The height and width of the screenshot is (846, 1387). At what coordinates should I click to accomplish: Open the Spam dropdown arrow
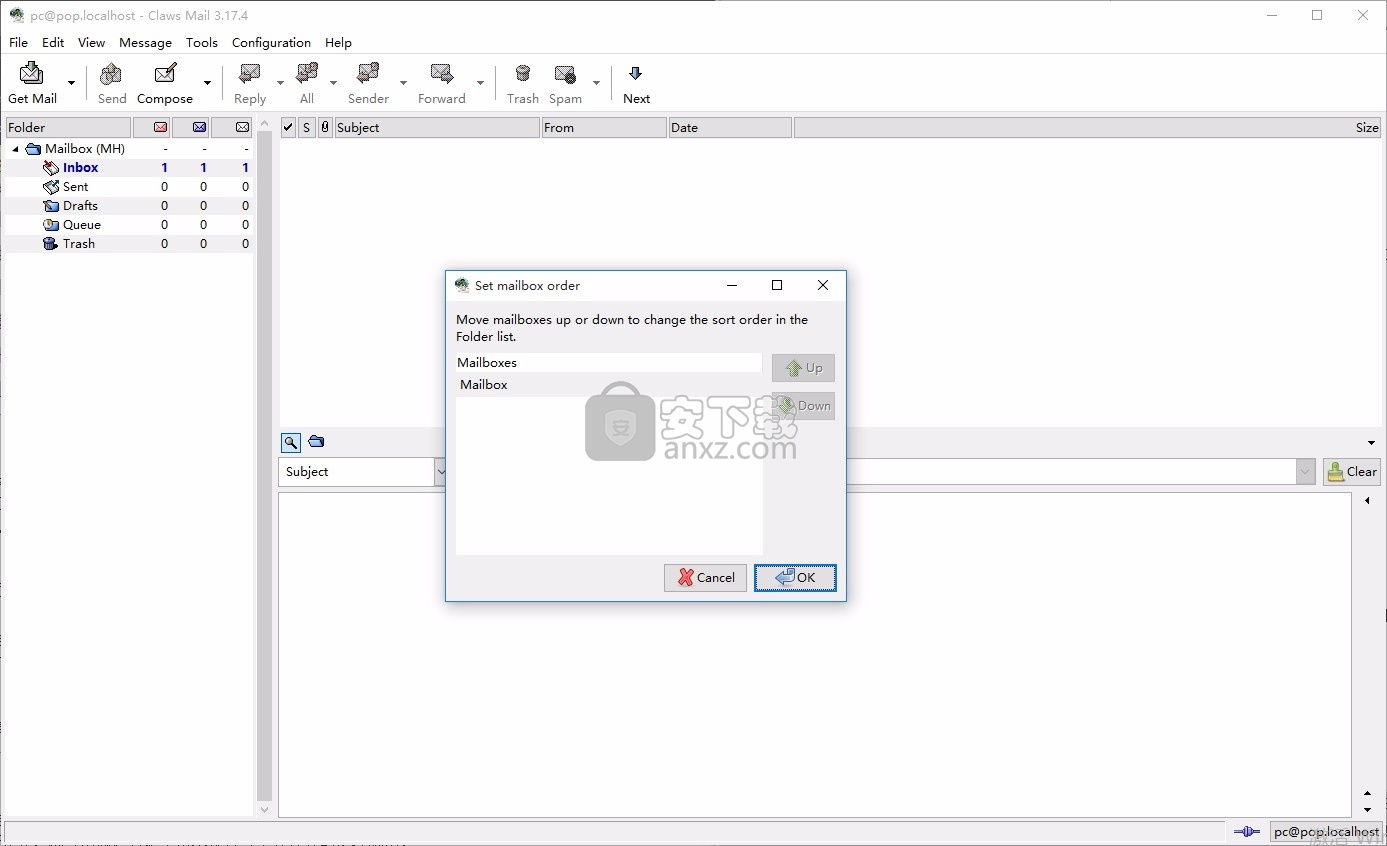click(596, 83)
